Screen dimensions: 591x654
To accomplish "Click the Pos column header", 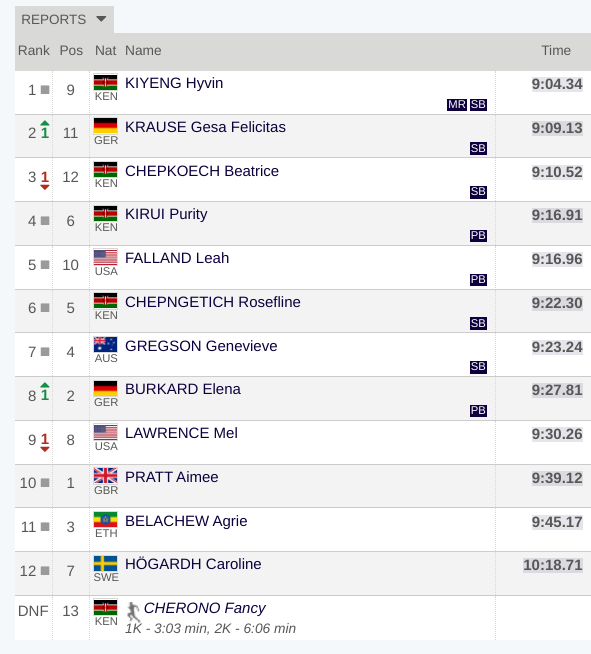I will tap(71, 50).
